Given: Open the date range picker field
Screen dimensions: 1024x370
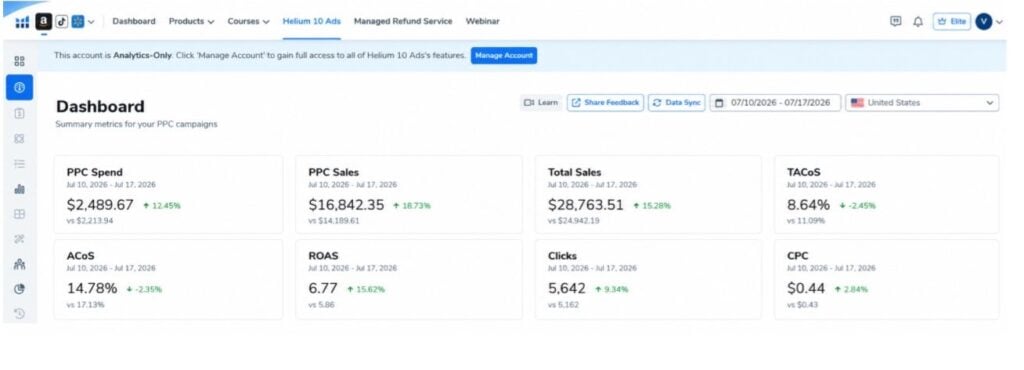Looking at the screenshot, I should click(775, 102).
